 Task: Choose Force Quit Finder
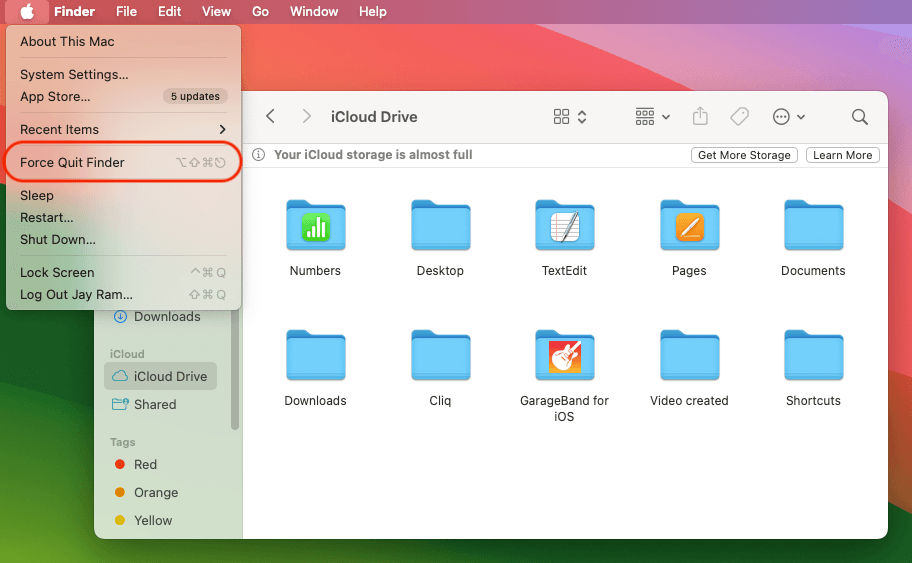(x=123, y=162)
